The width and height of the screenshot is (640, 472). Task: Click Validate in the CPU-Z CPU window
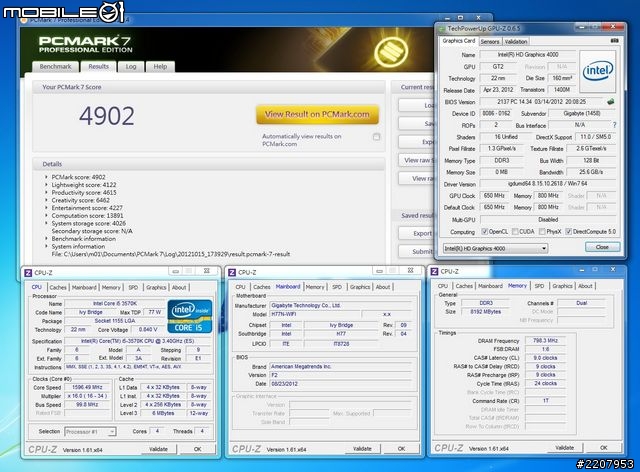pos(158,449)
